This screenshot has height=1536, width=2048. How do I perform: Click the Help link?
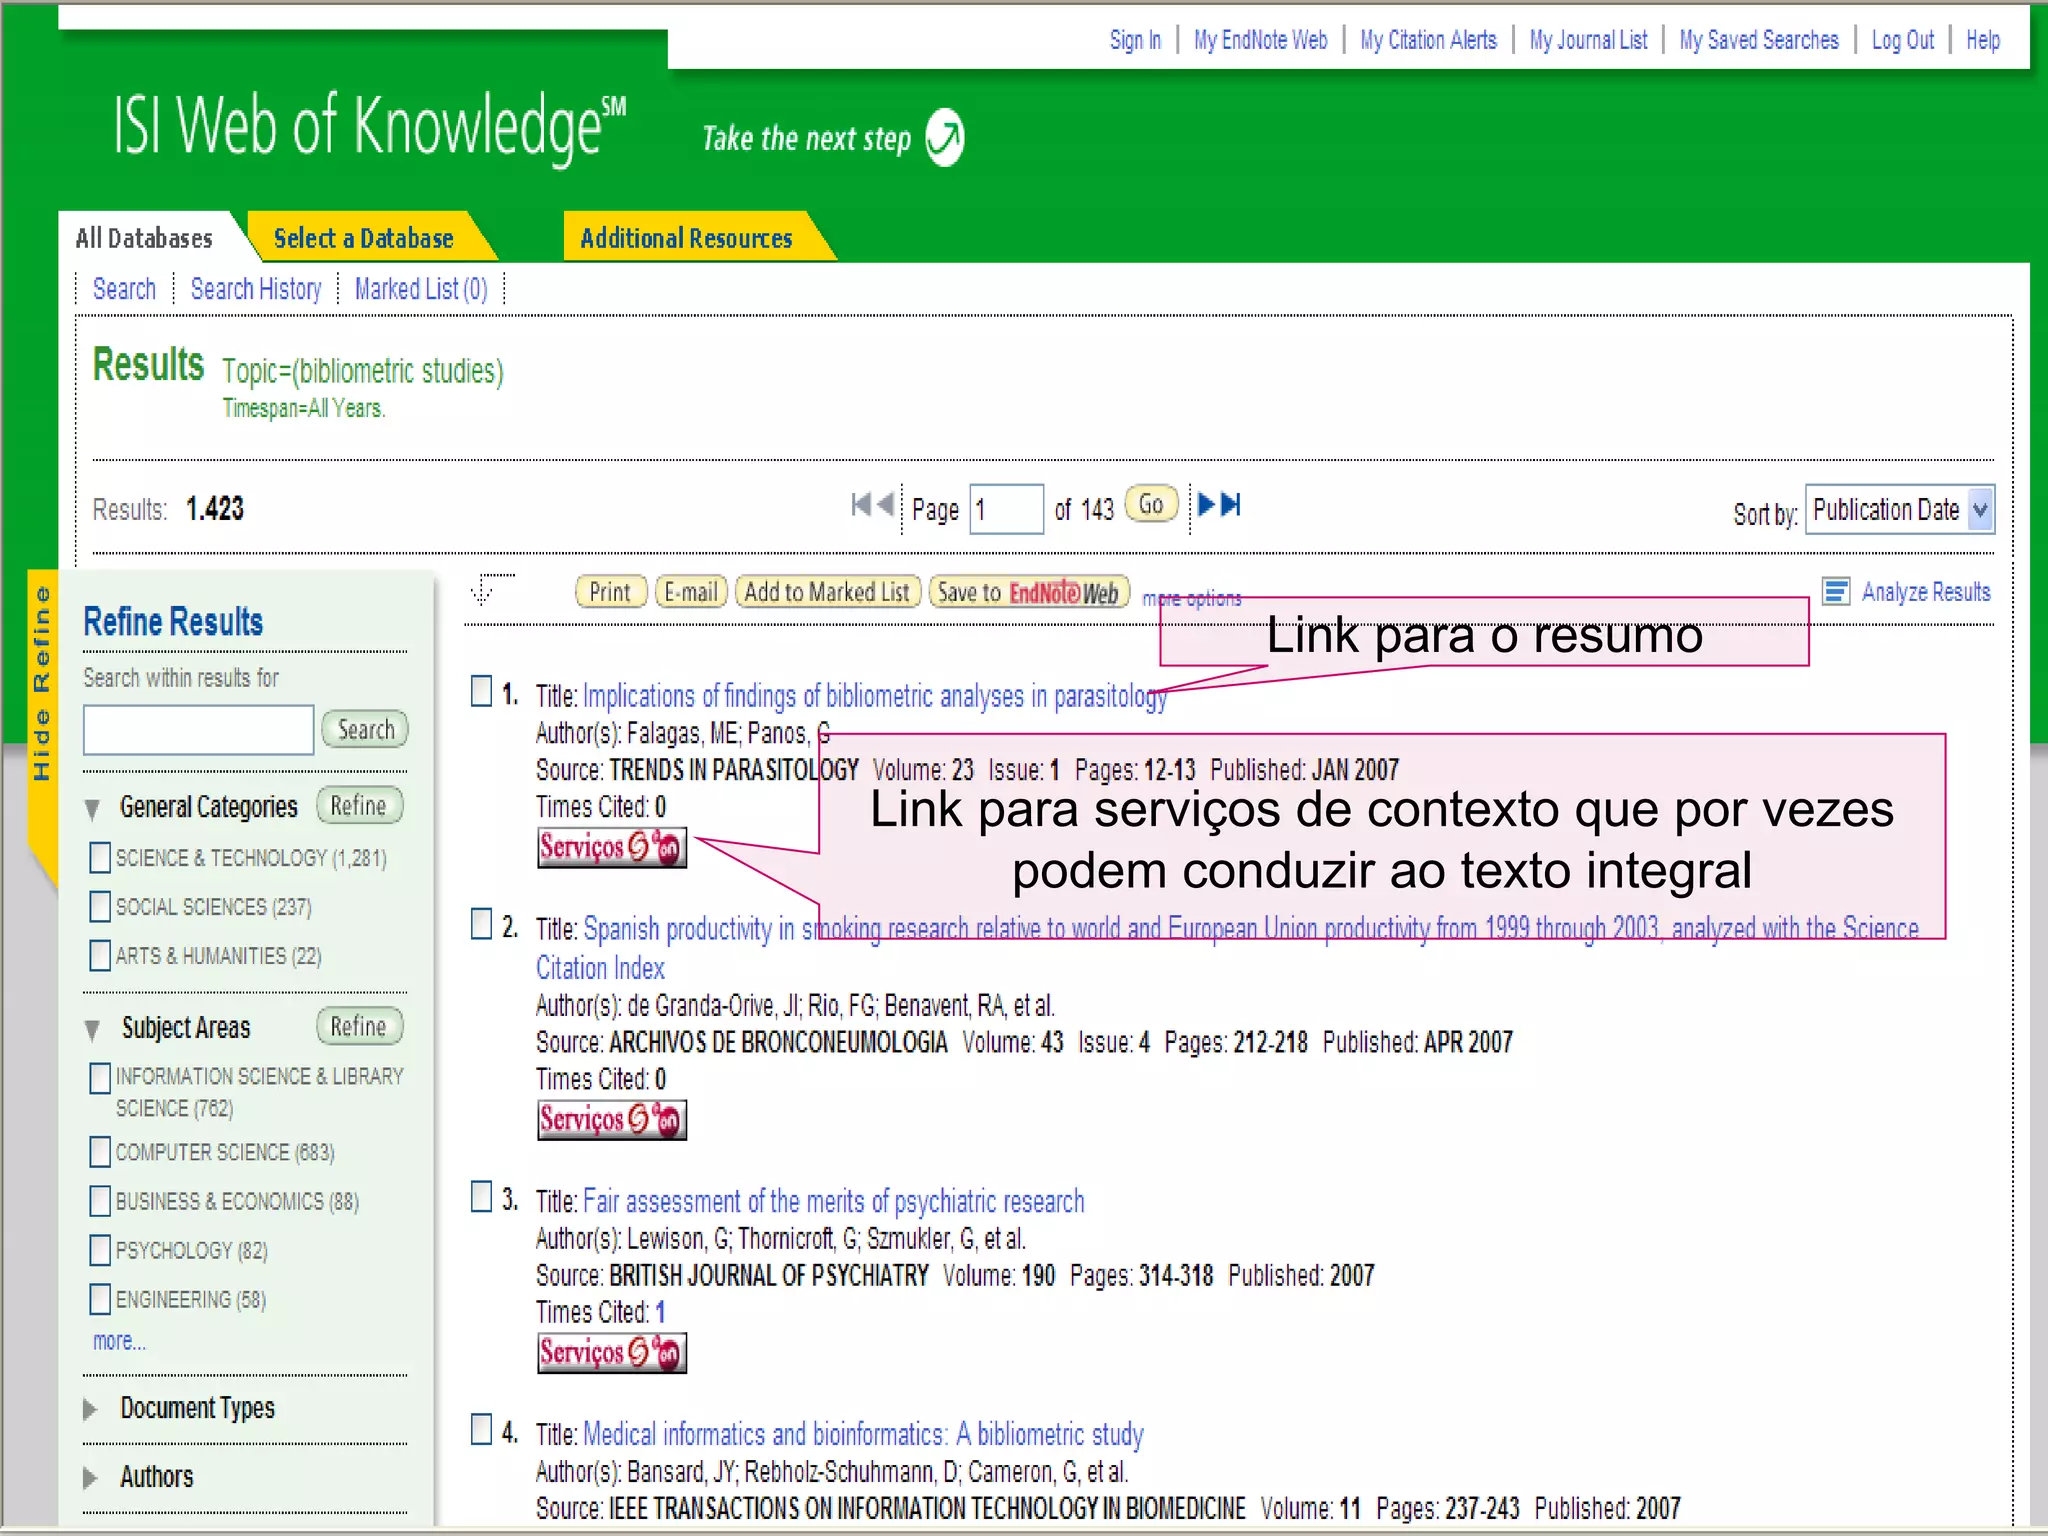[x=1983, y=40]
